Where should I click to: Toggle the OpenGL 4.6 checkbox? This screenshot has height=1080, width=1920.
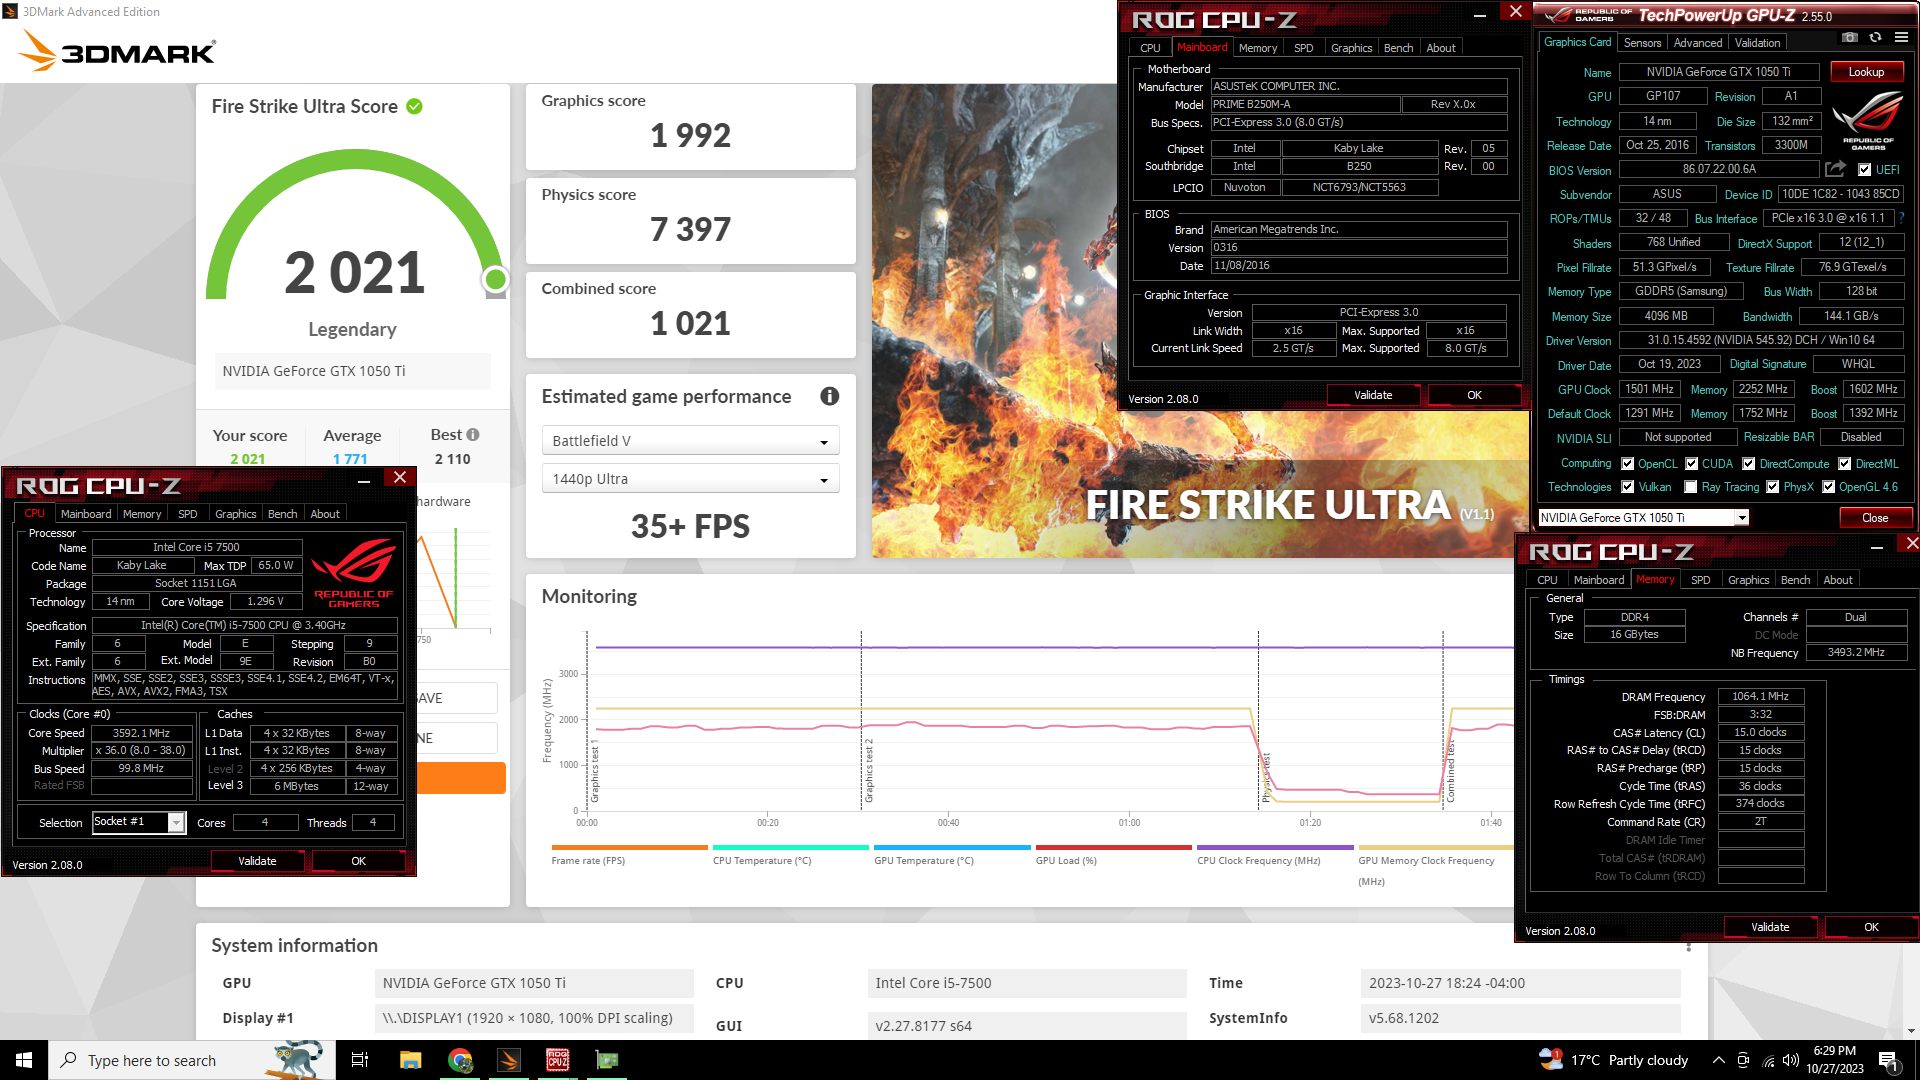coord(1829,487)
